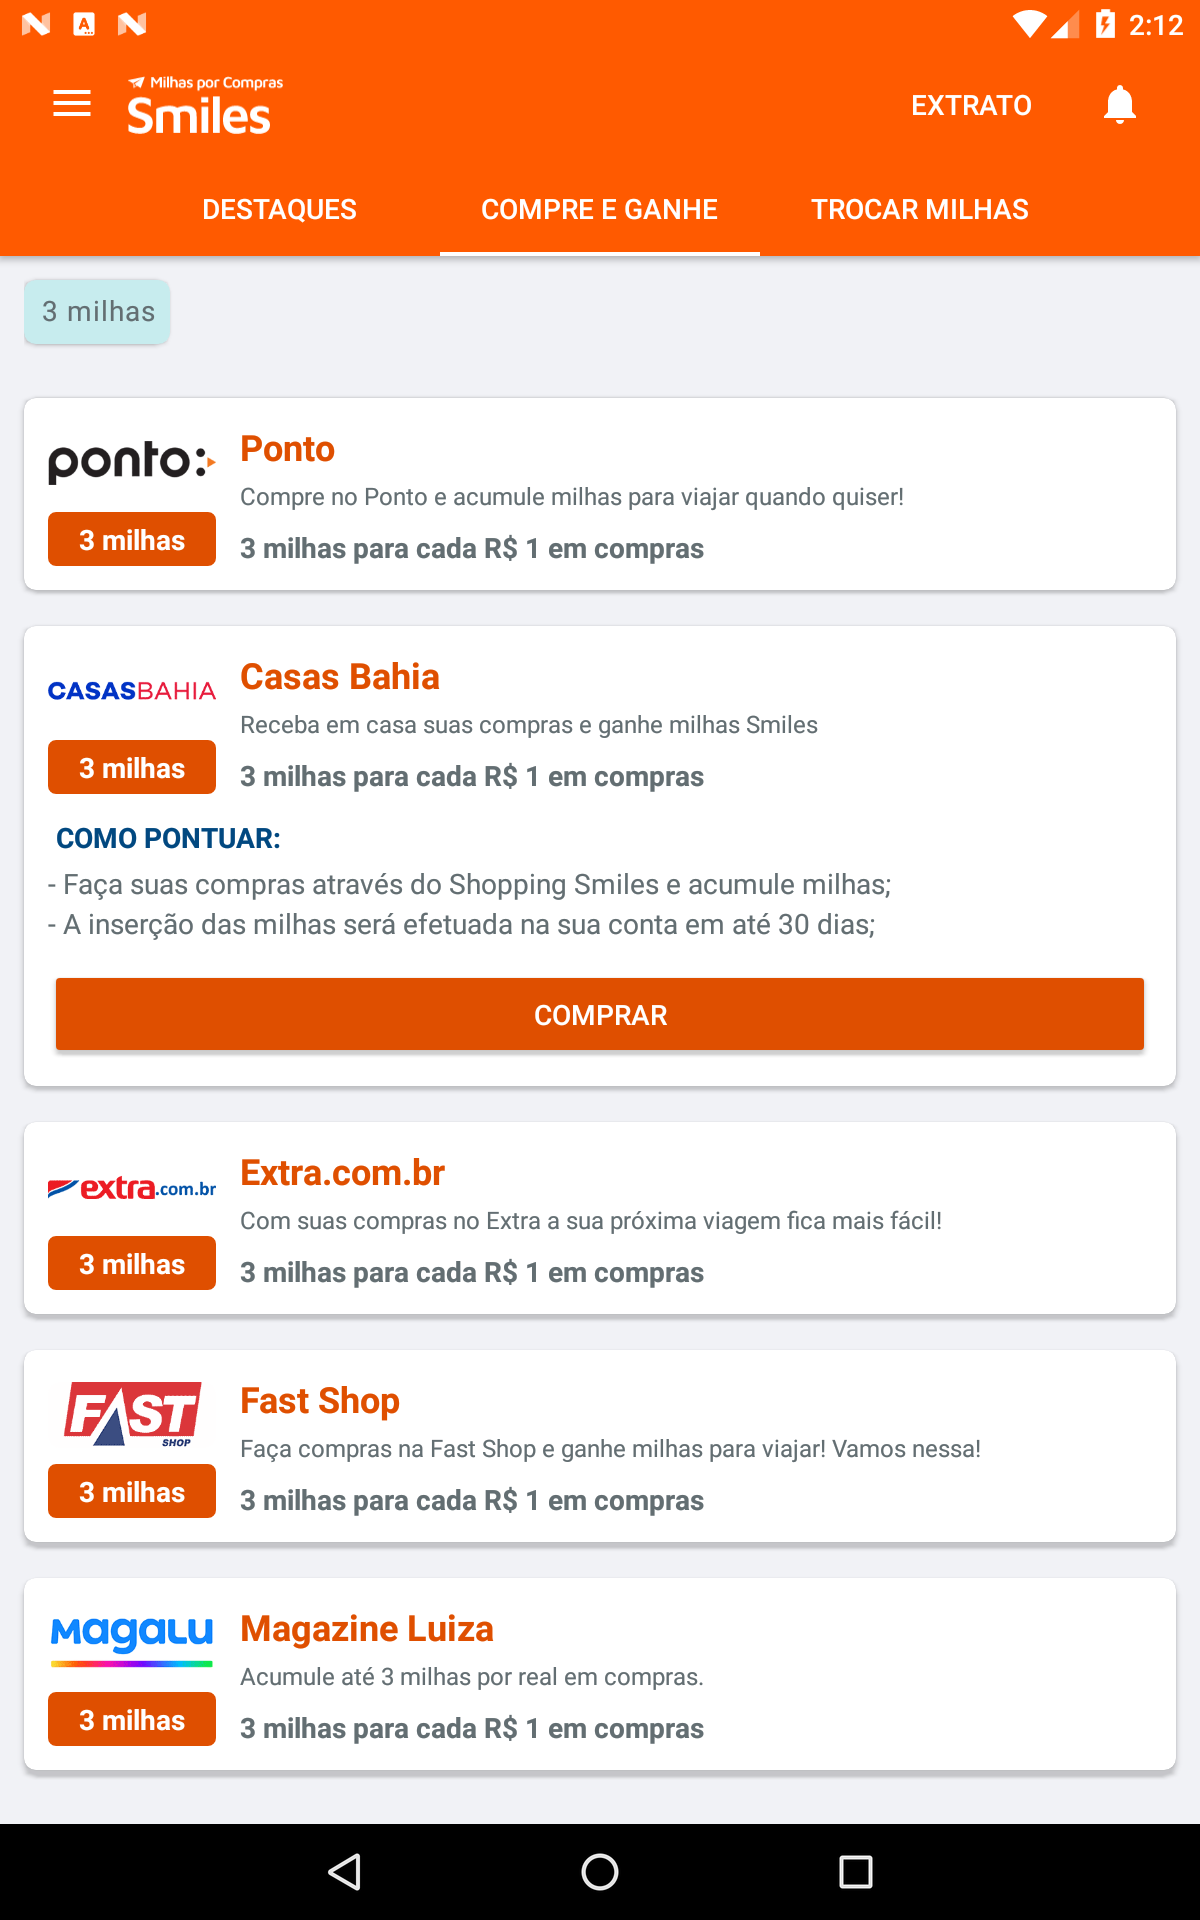Tap the Smiles logo in header

pyautogui.click(x=205, y=106)
